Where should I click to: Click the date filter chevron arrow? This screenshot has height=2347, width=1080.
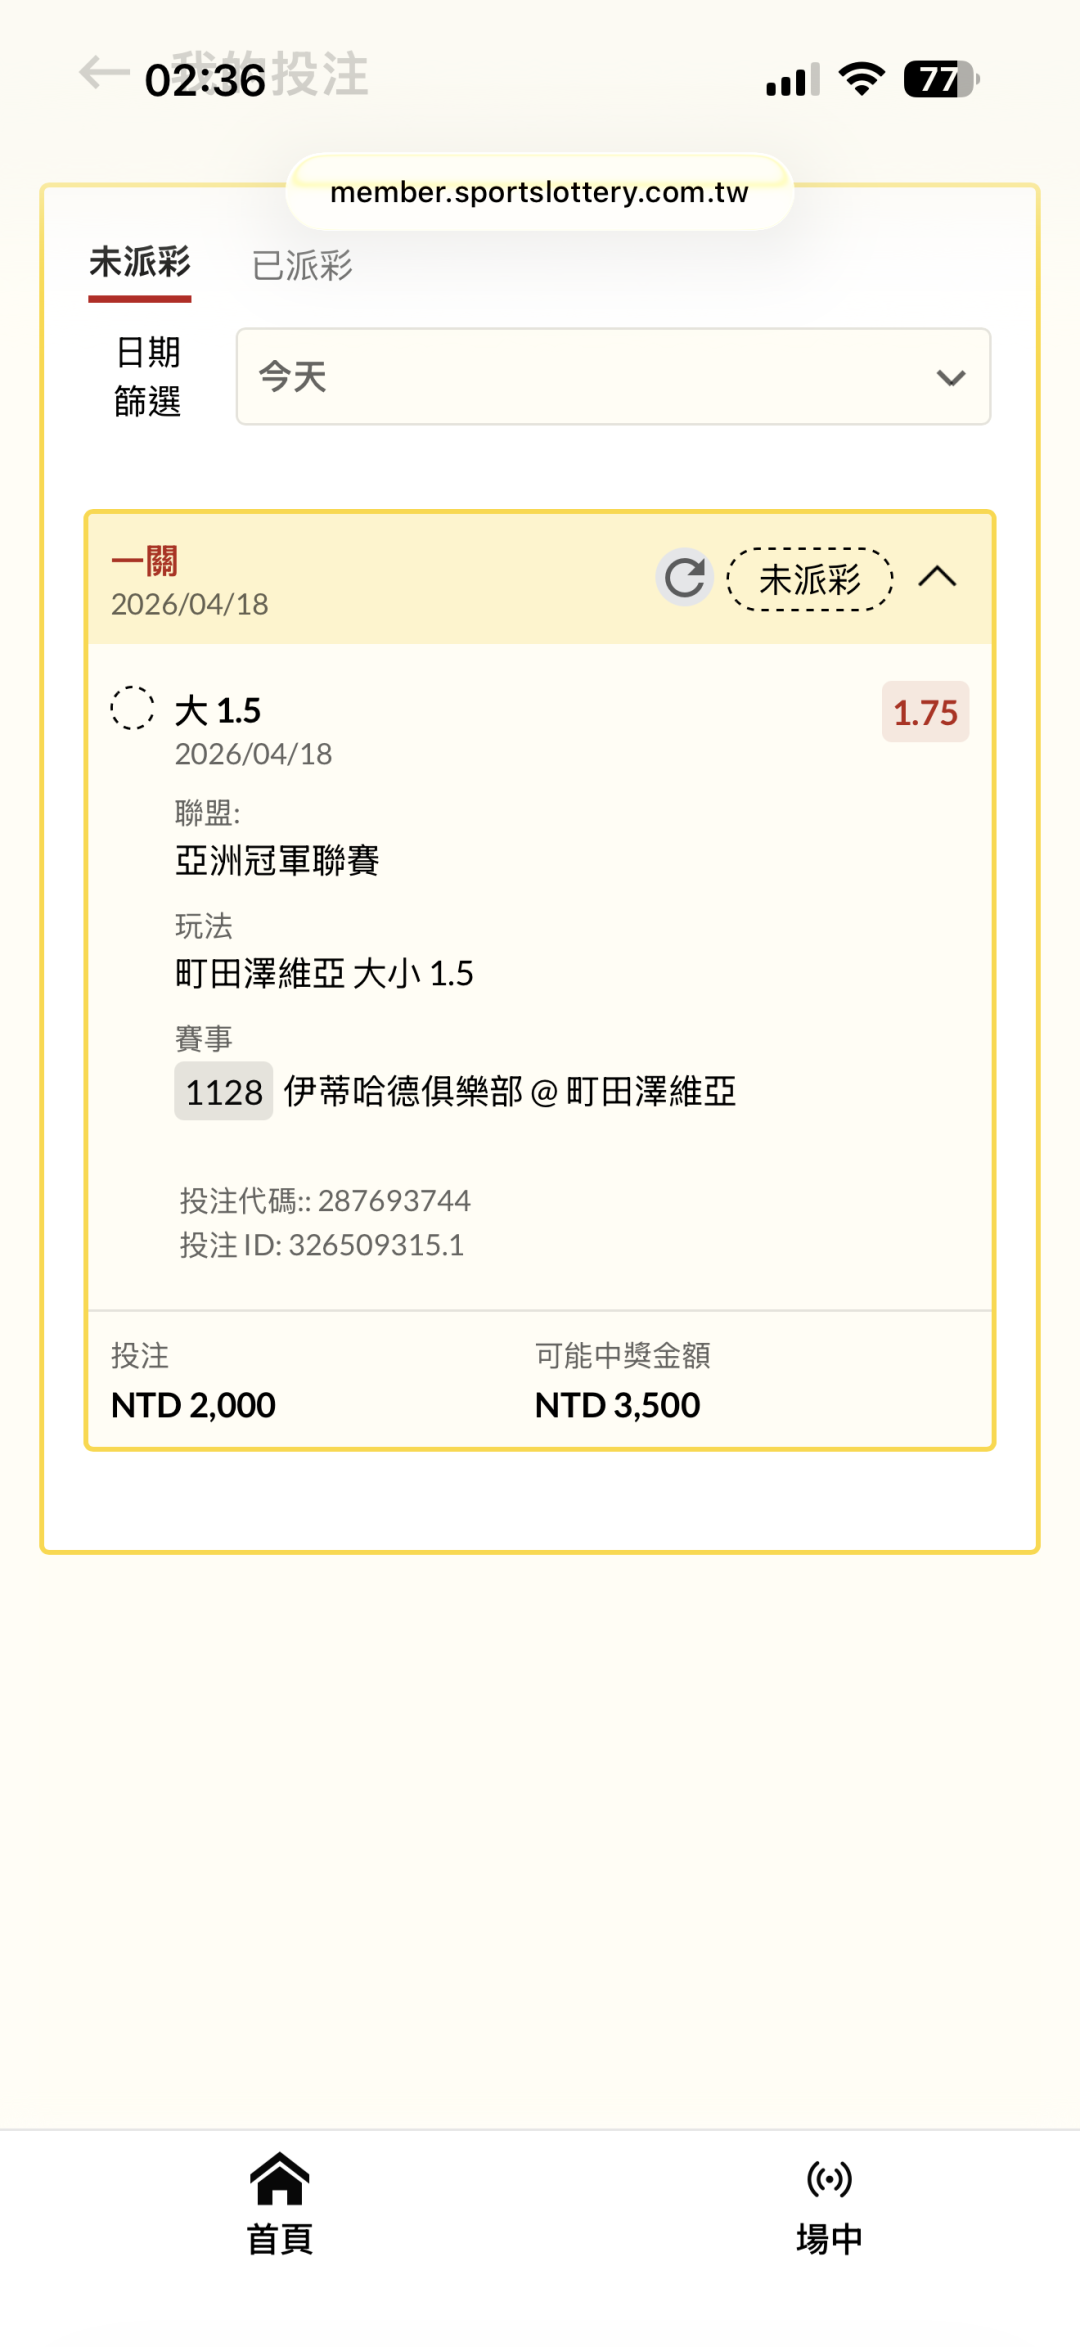(950, 378)
